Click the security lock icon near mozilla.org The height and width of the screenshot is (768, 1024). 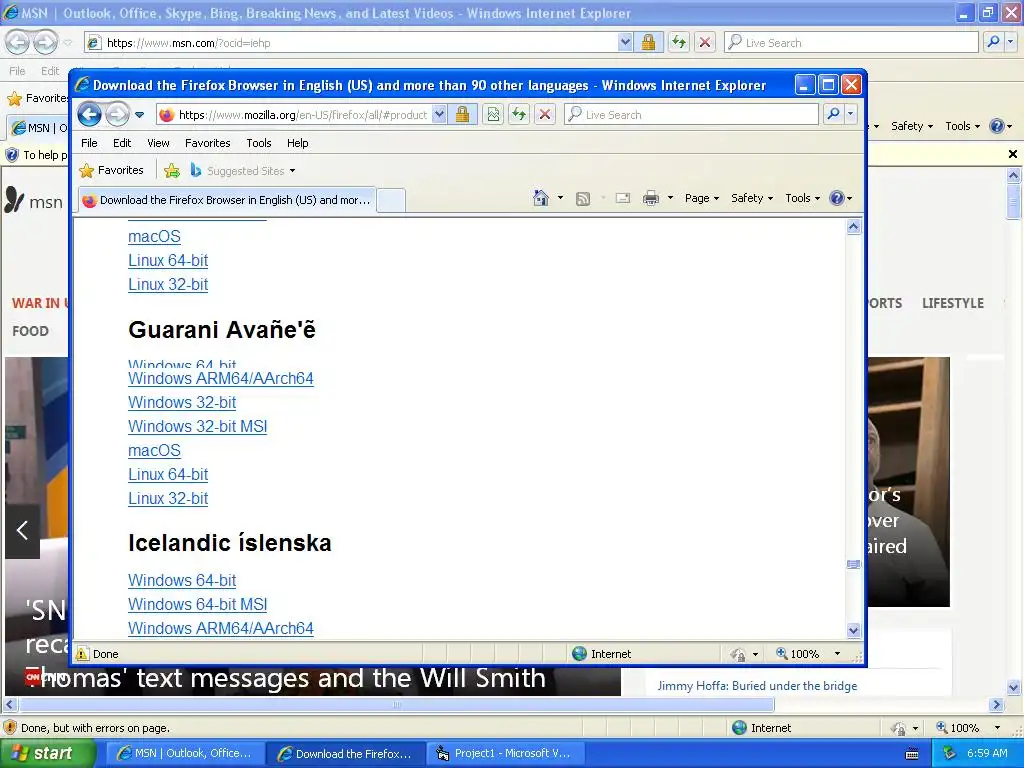(462, 115)
